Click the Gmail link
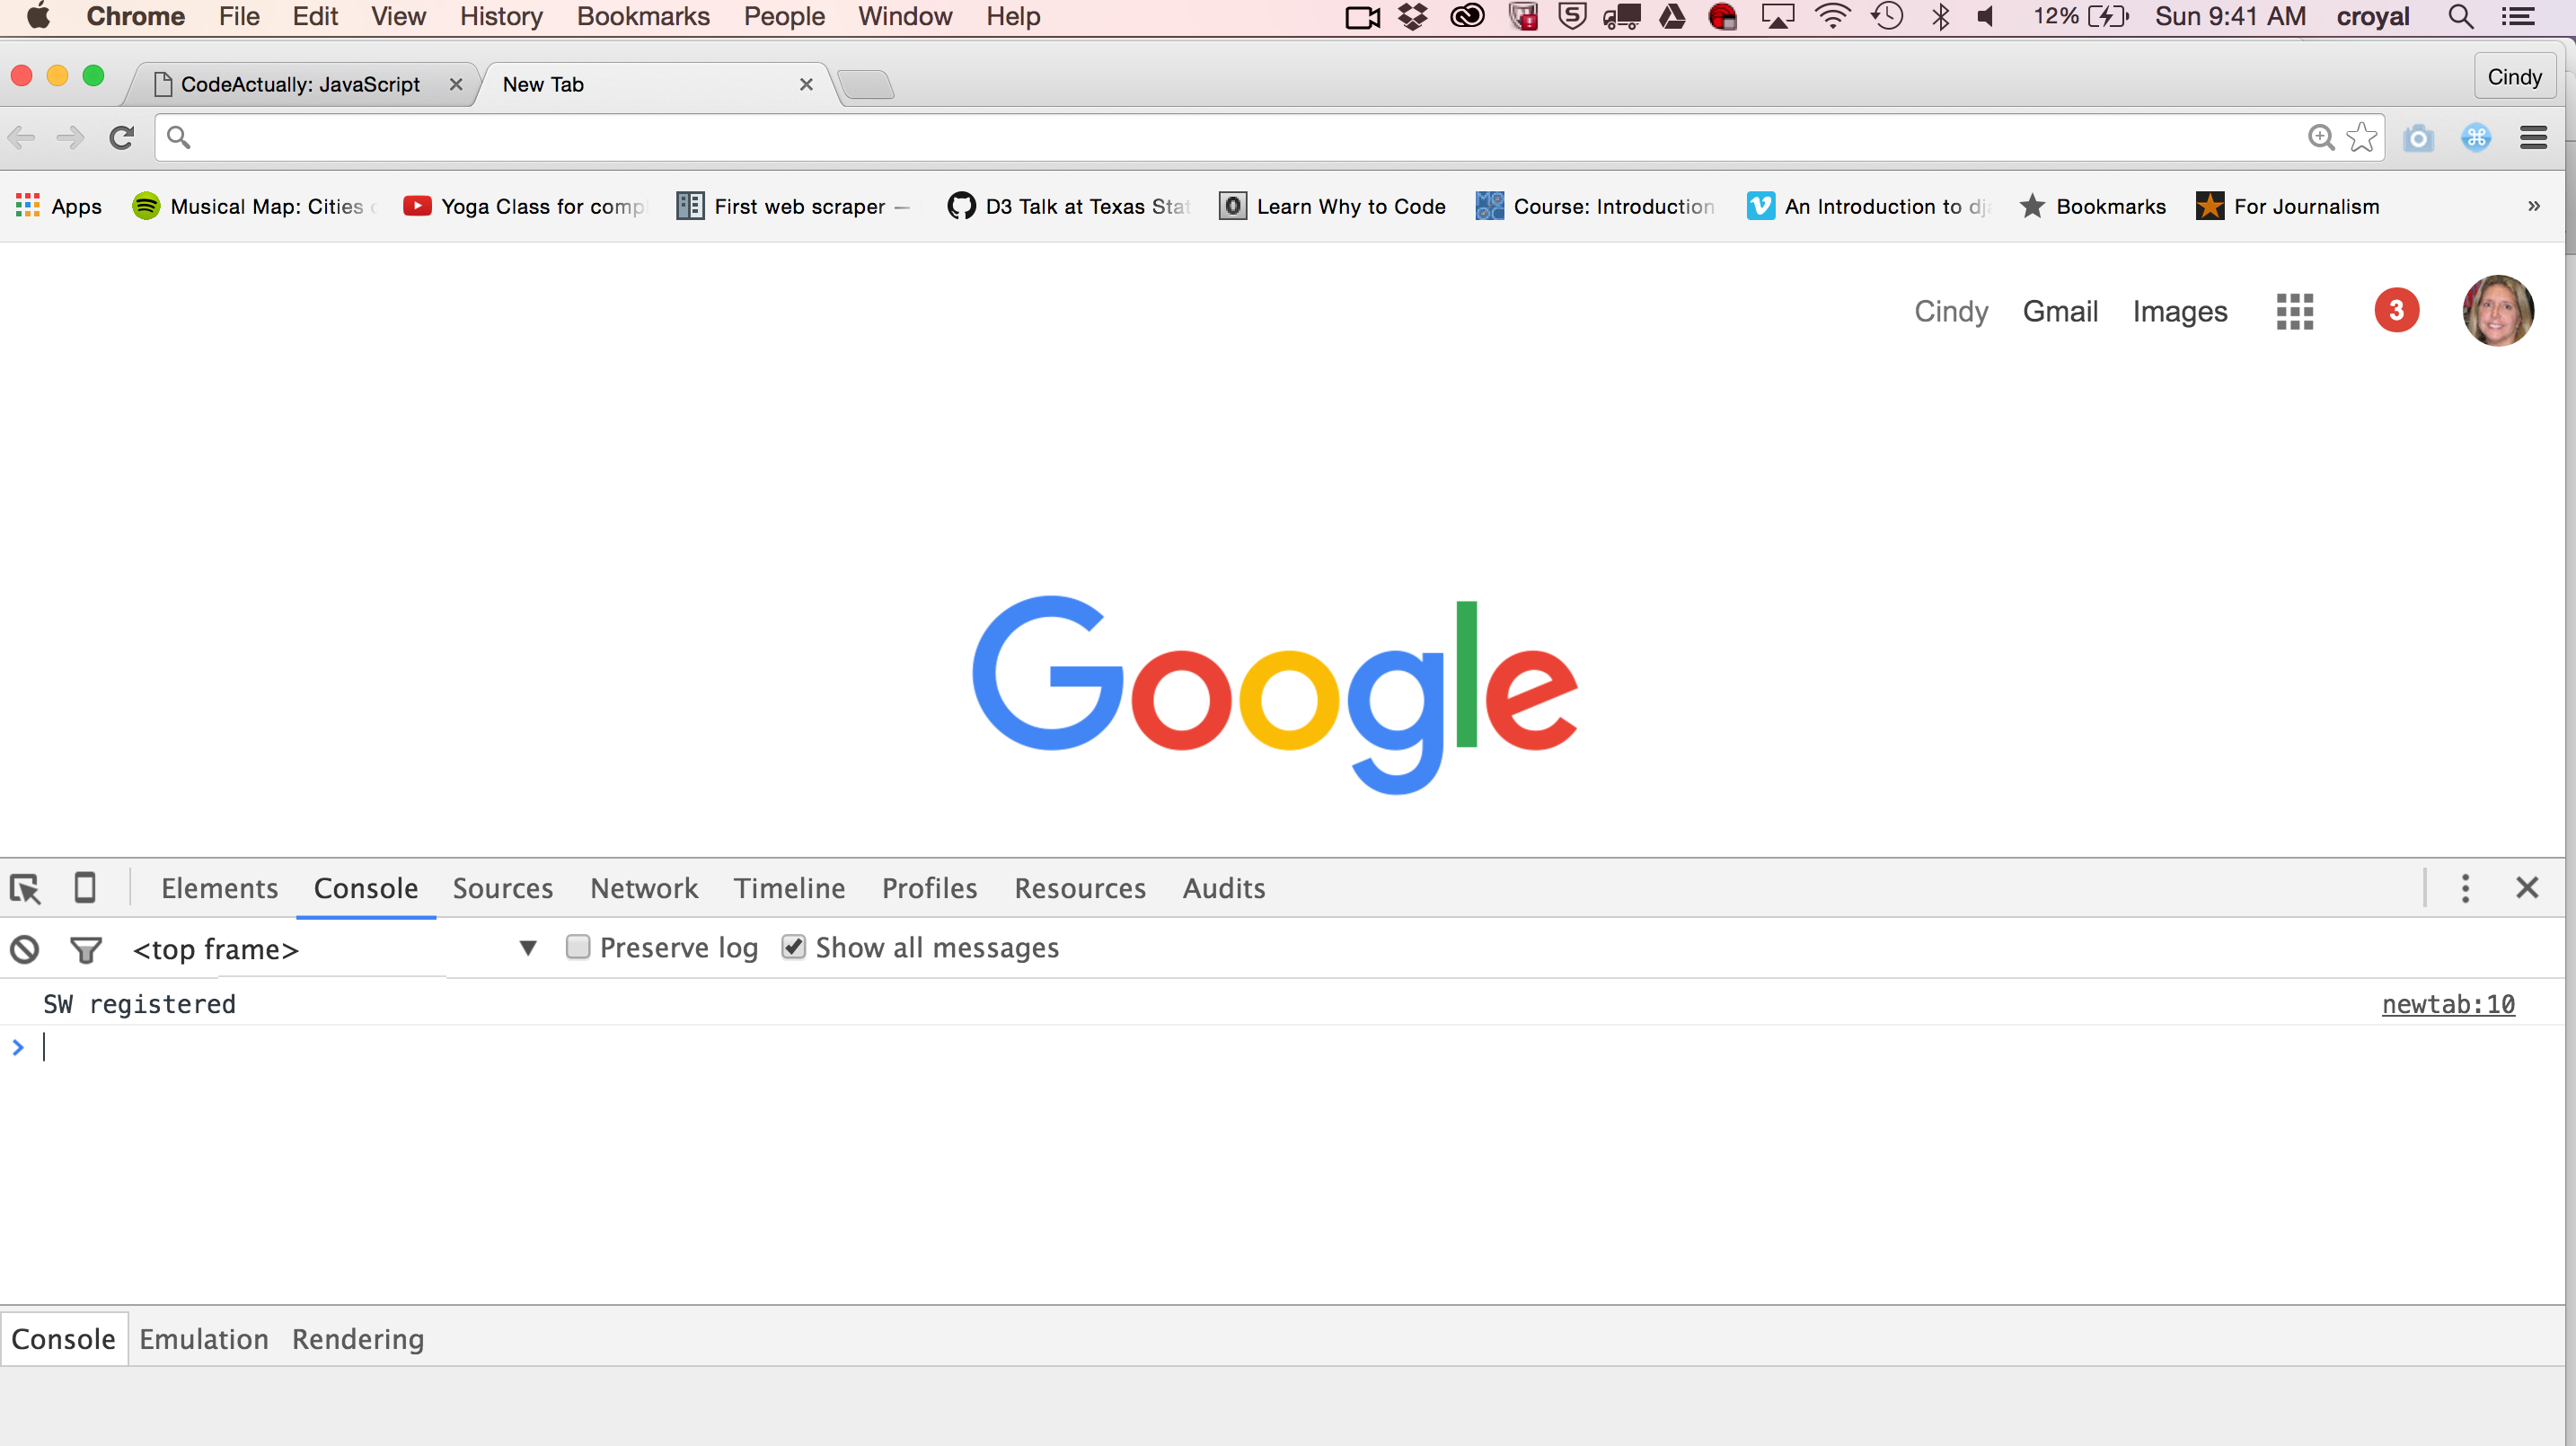The width and height of the screenshot is (2576, 1446). click(x=2060, y=311)
